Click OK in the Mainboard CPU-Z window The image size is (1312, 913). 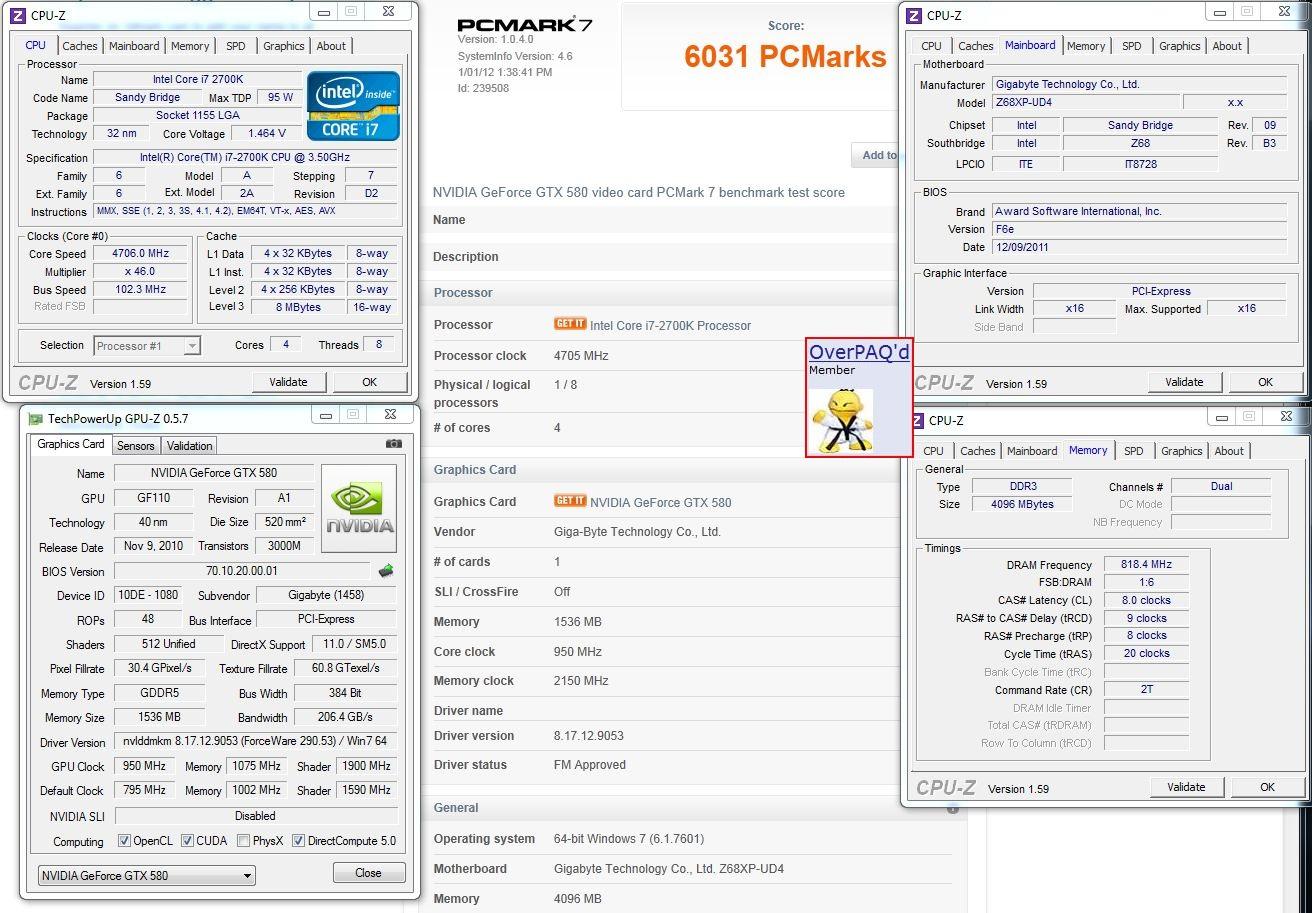pos(1265,382)
